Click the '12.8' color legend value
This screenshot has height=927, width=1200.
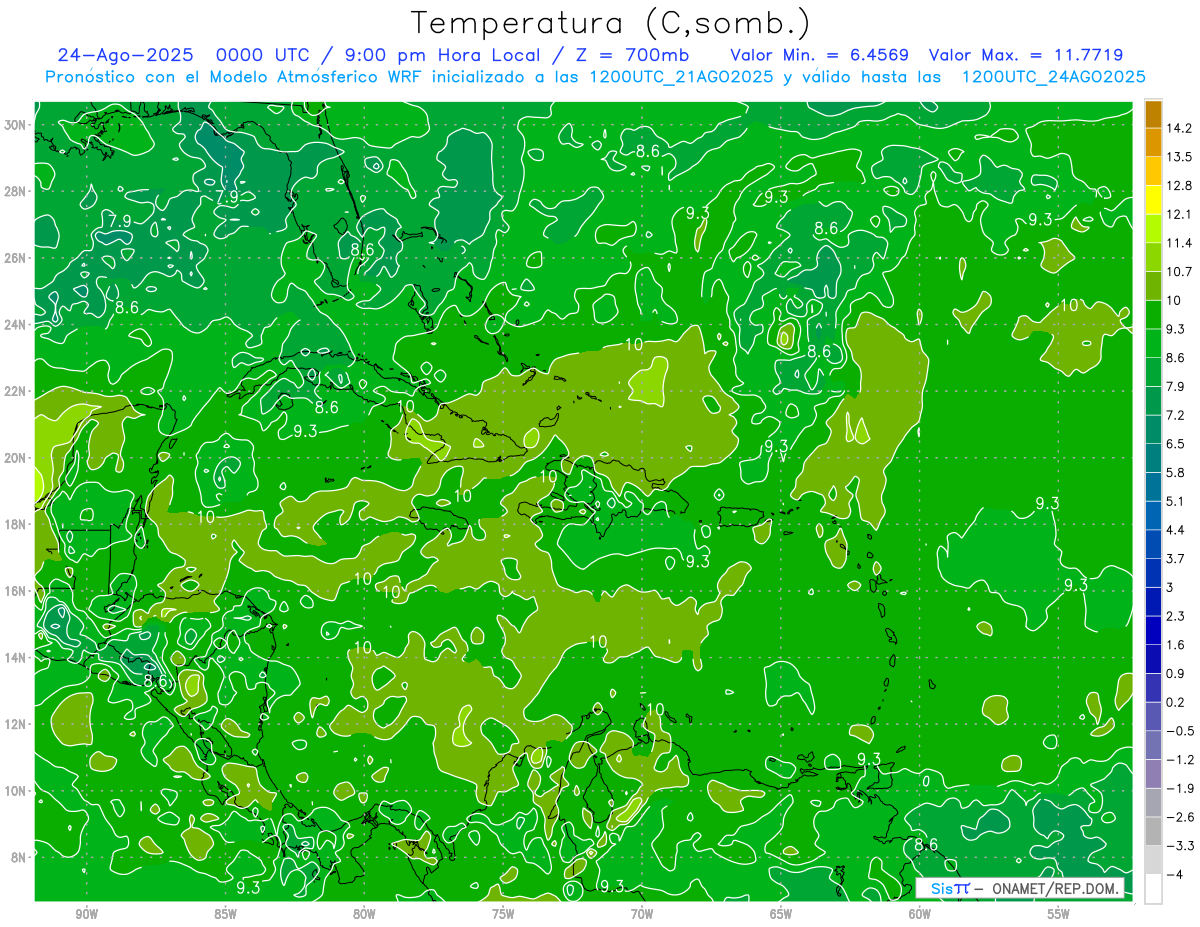(x=1179, y=186)
